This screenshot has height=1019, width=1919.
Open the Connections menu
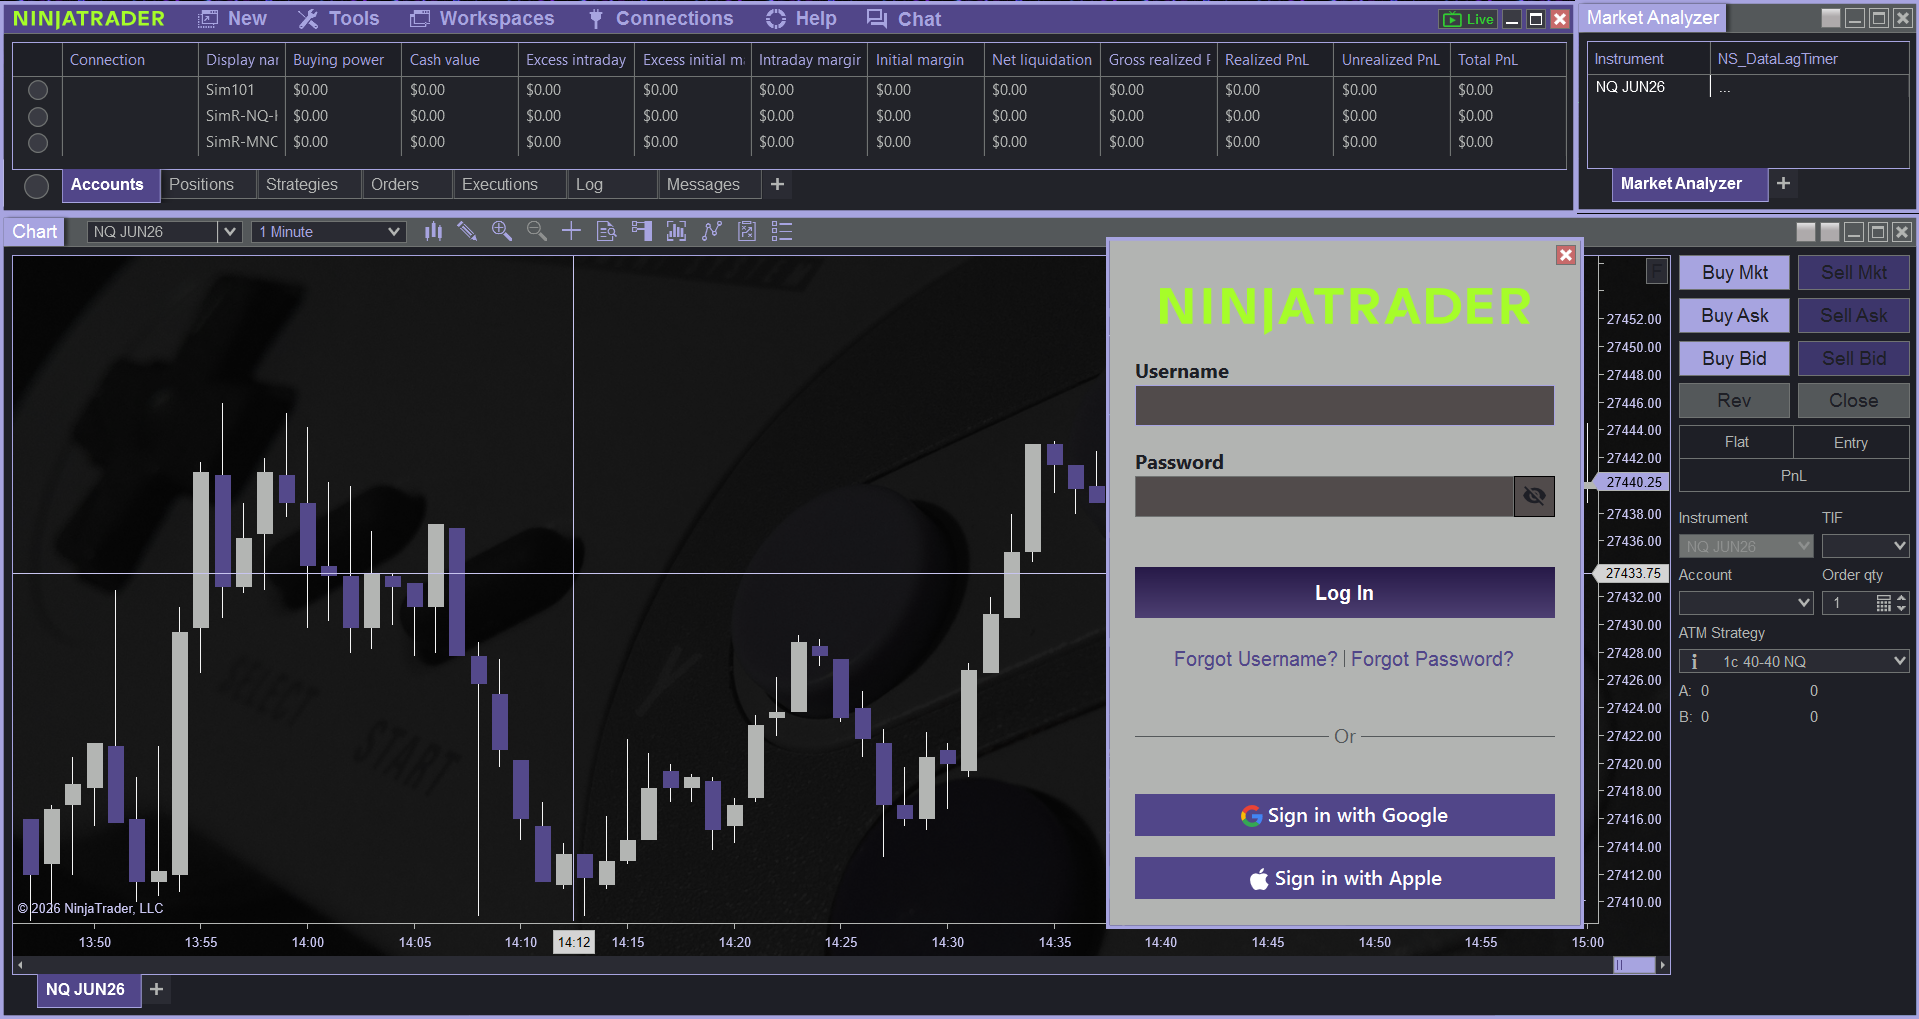660,19
